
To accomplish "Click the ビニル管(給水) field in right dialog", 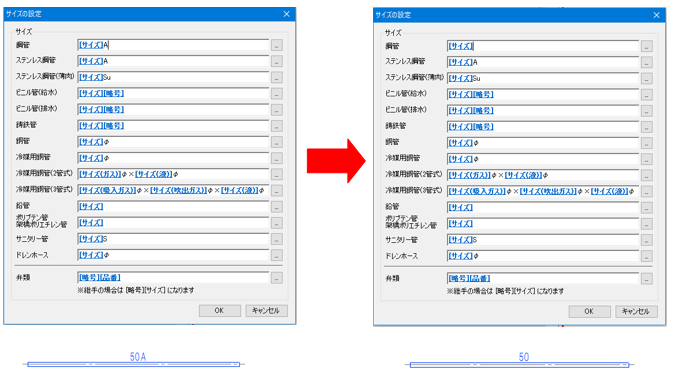I will click(543, 95).
